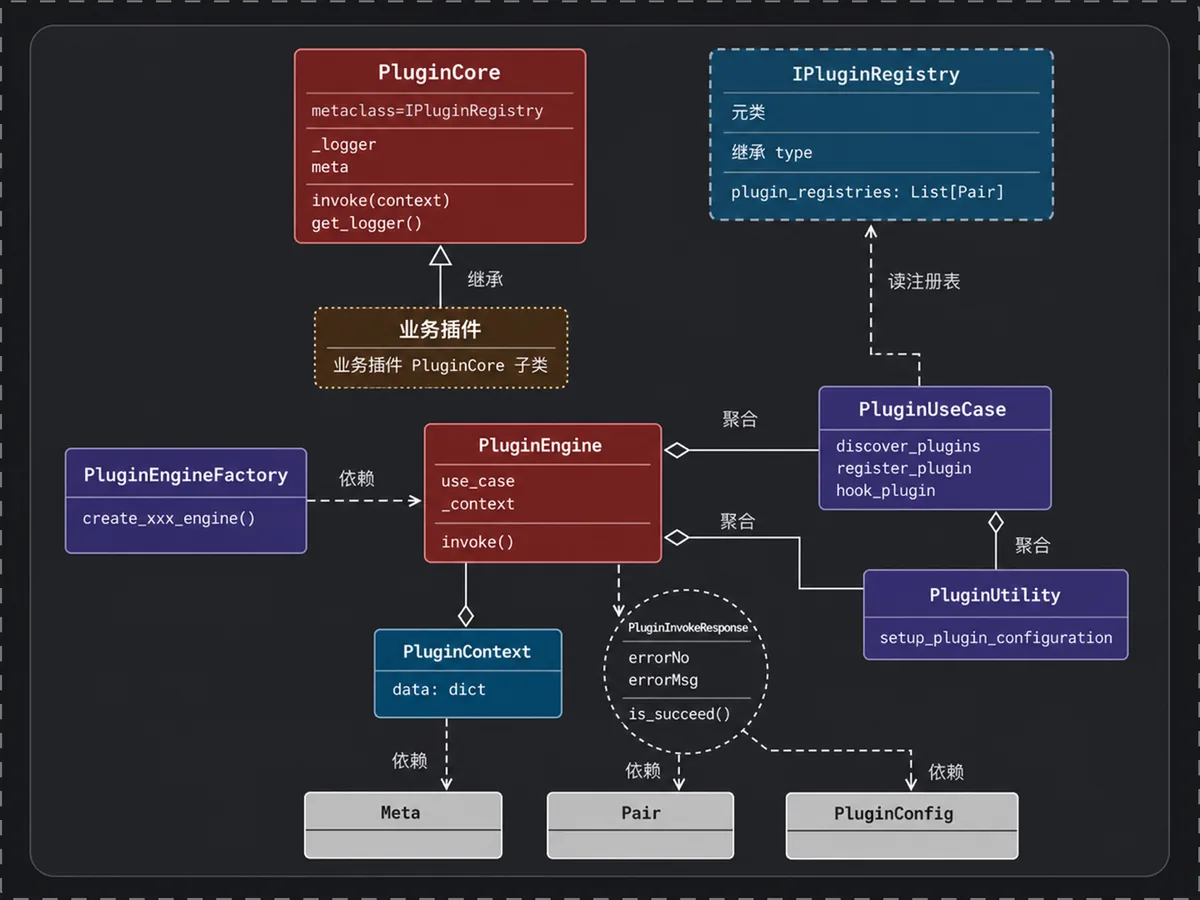Image resolution: width=1200 pixels, height=900 pixels.
Task: Select the PluginCore class title
Action: [x=439, y=73]
